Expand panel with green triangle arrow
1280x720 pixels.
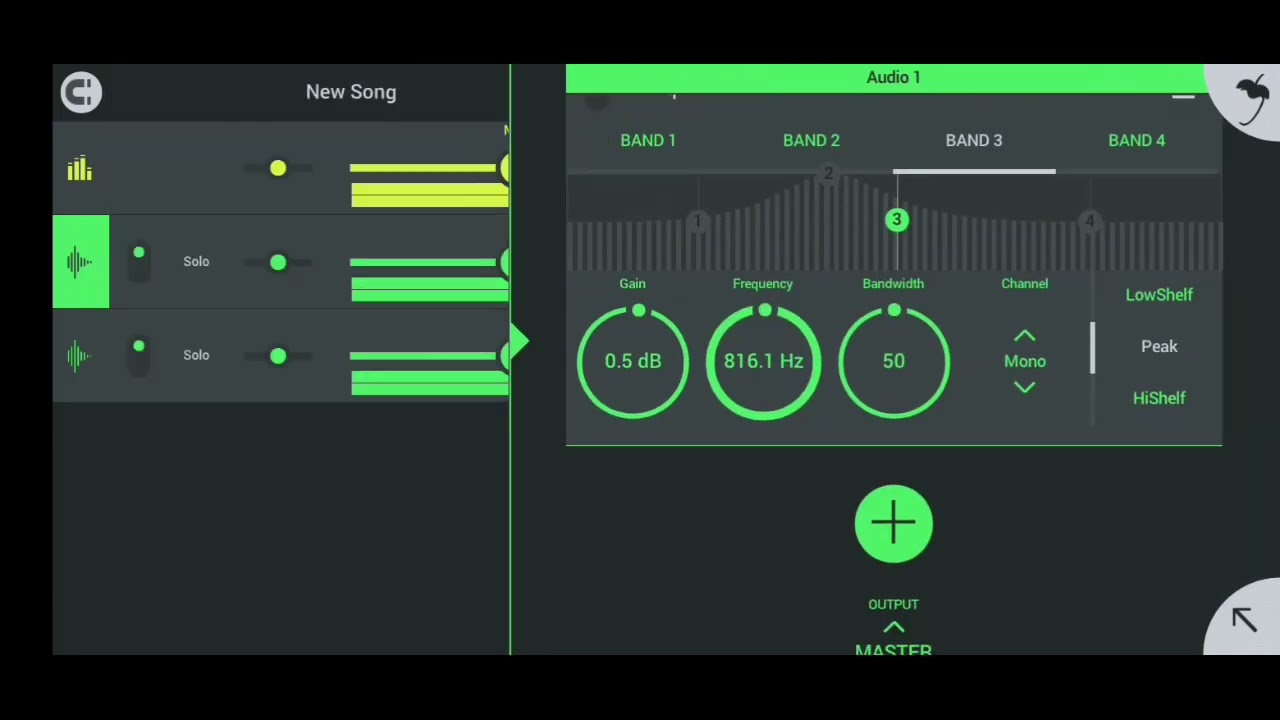(519, 342)
